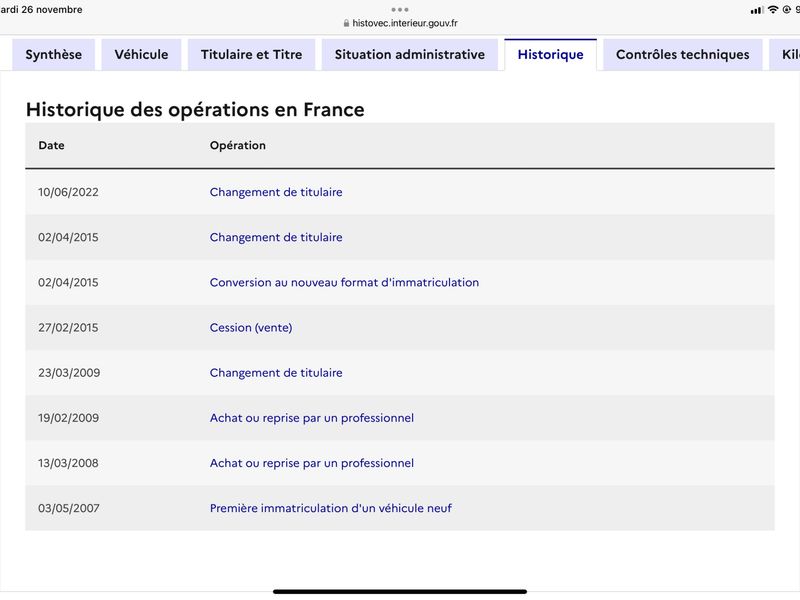Tap the date in the status bar

click(41, 10)
